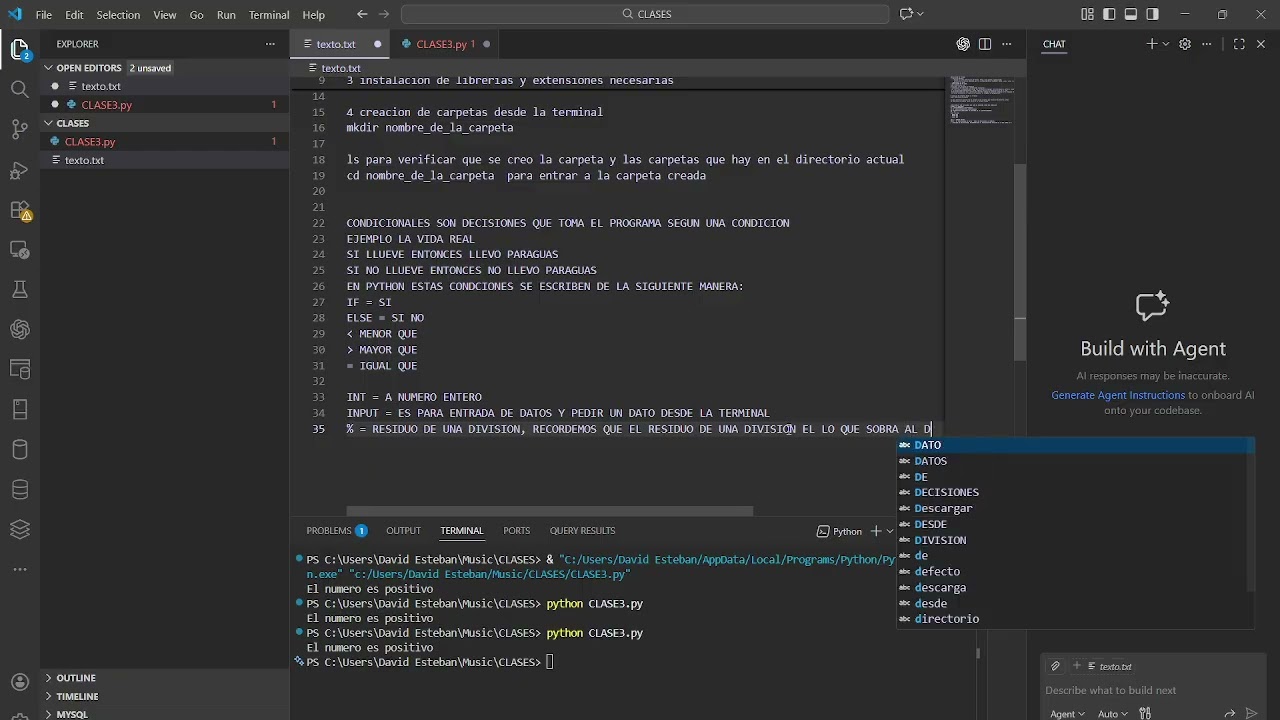Image resolution: width=1280 pixels, height=720 pixels.
Task: Open the Selection menu
Action: (118, 15)
